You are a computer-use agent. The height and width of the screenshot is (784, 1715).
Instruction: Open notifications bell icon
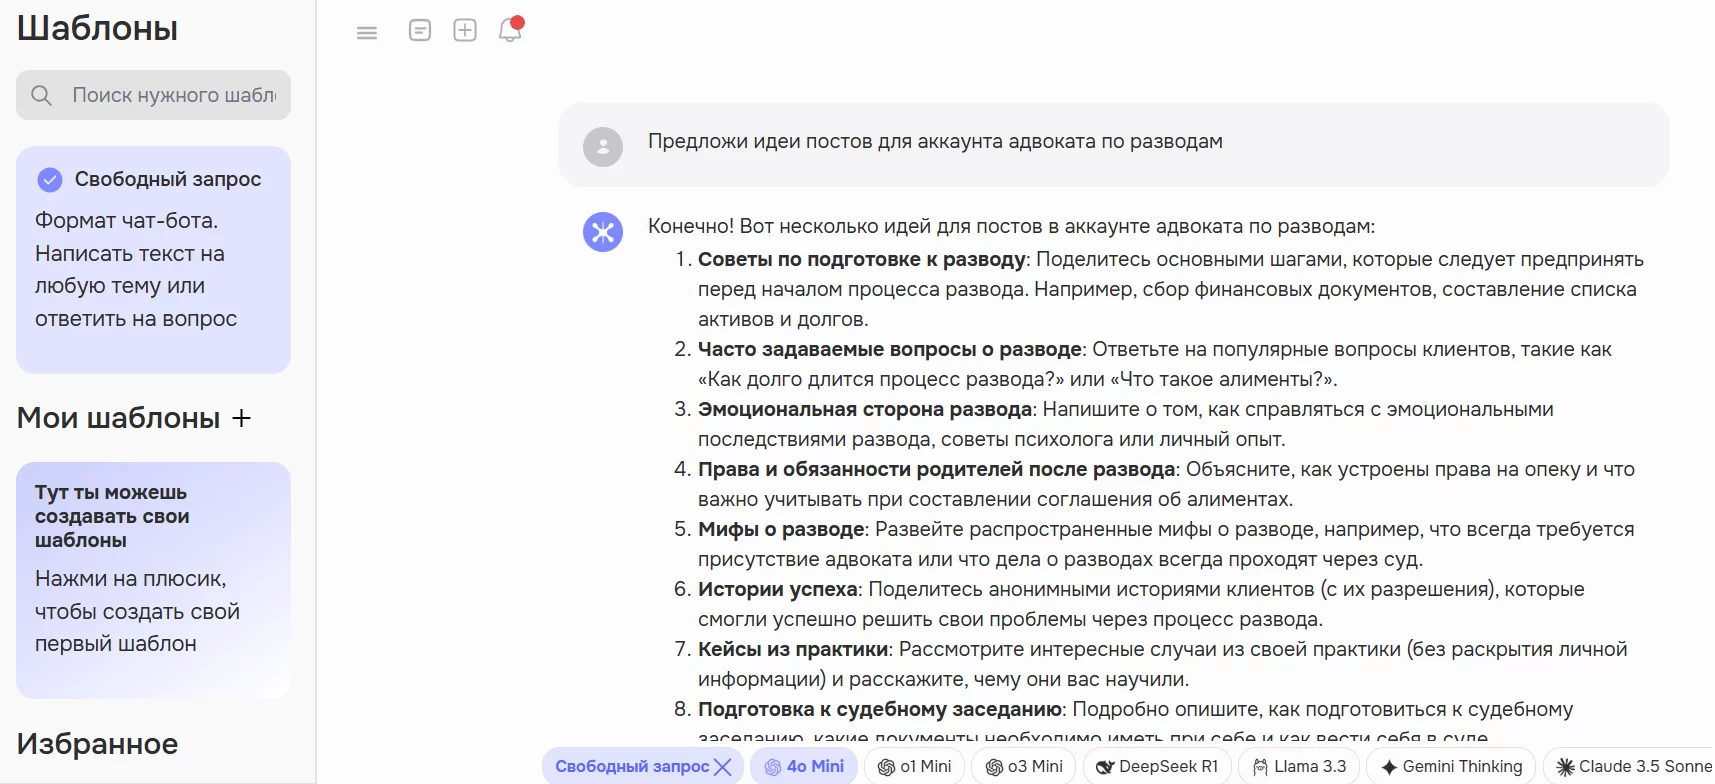pos(510,30)
